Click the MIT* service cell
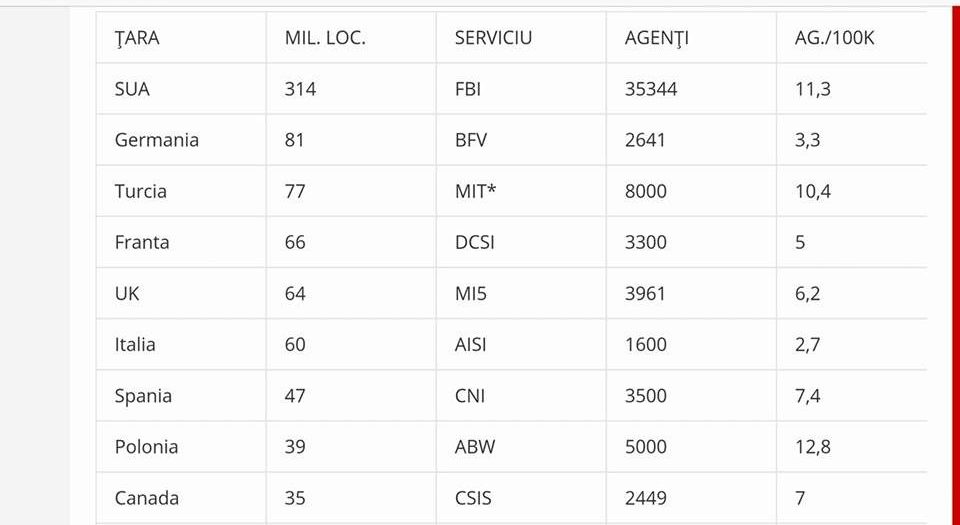Viewport: 960px width, 525px height. click(x=476, y=191)
